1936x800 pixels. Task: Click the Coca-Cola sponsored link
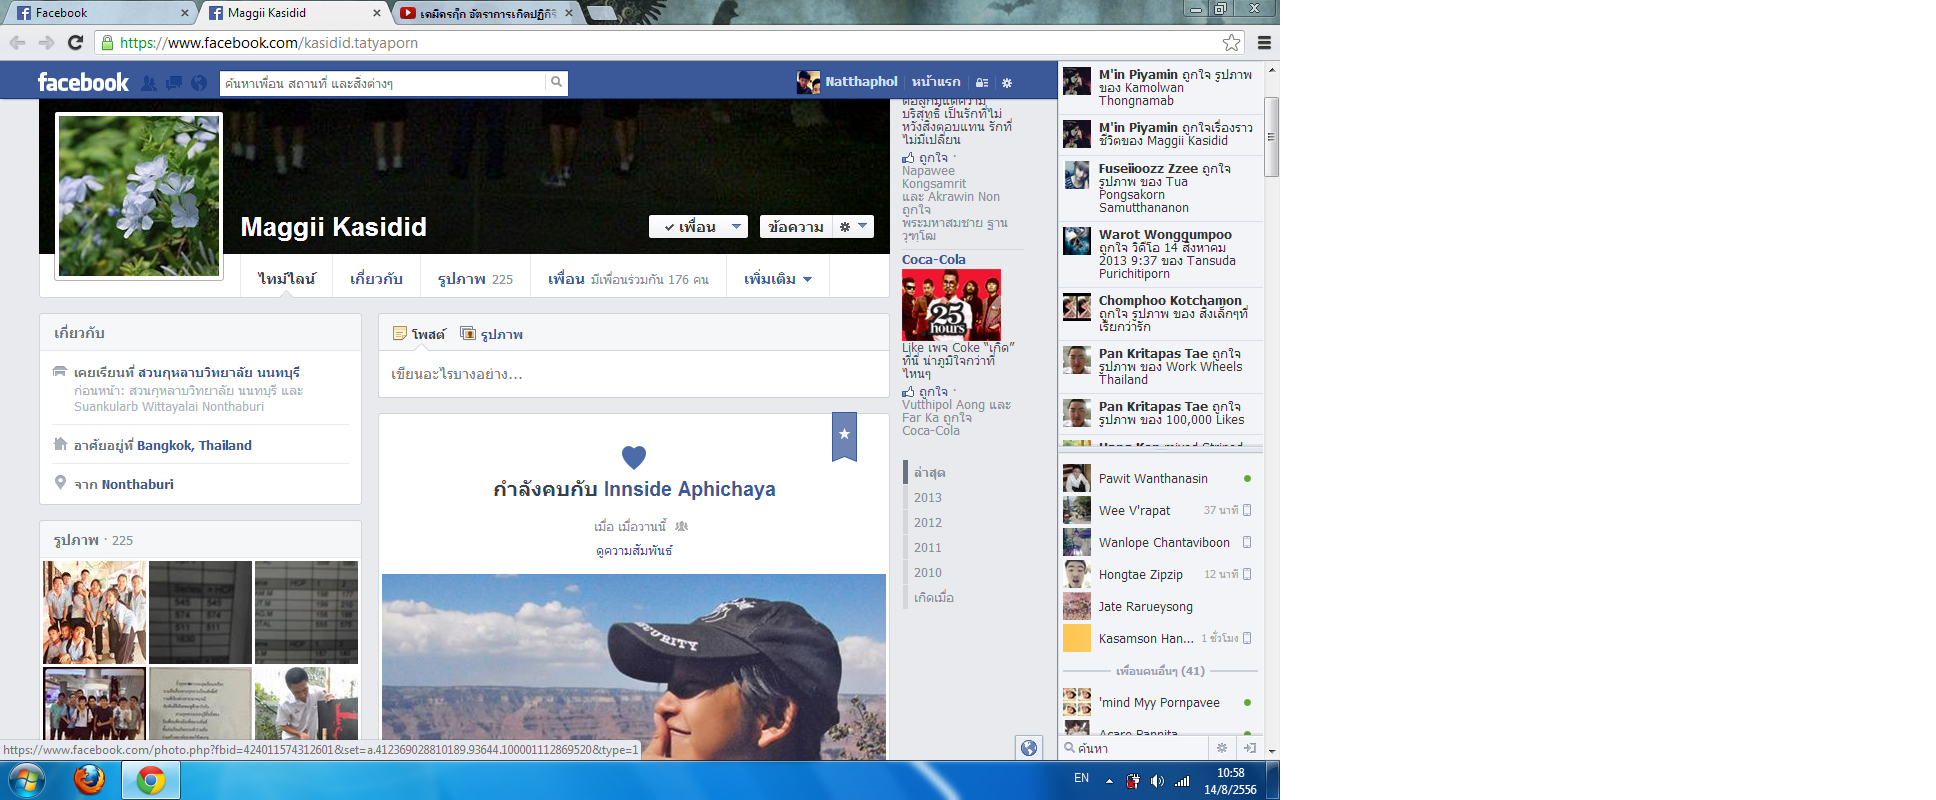pos(934,260)
